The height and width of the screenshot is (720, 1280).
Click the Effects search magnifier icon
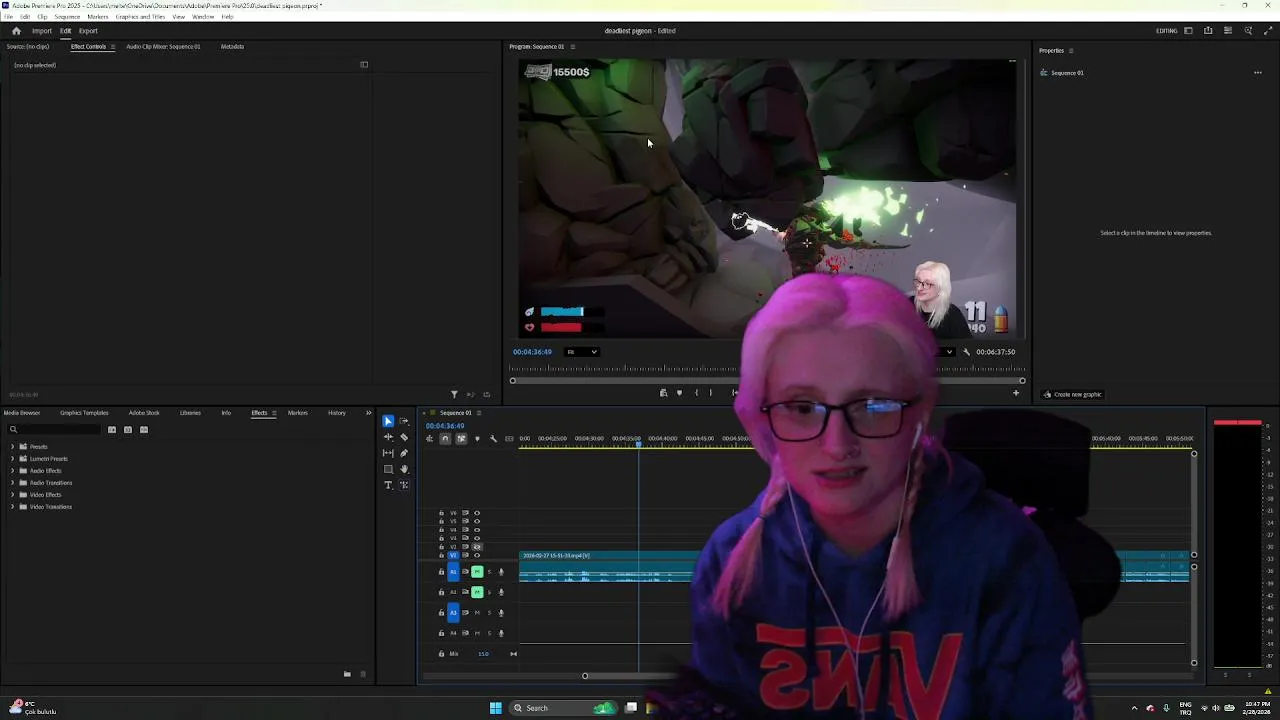(13, 430)
